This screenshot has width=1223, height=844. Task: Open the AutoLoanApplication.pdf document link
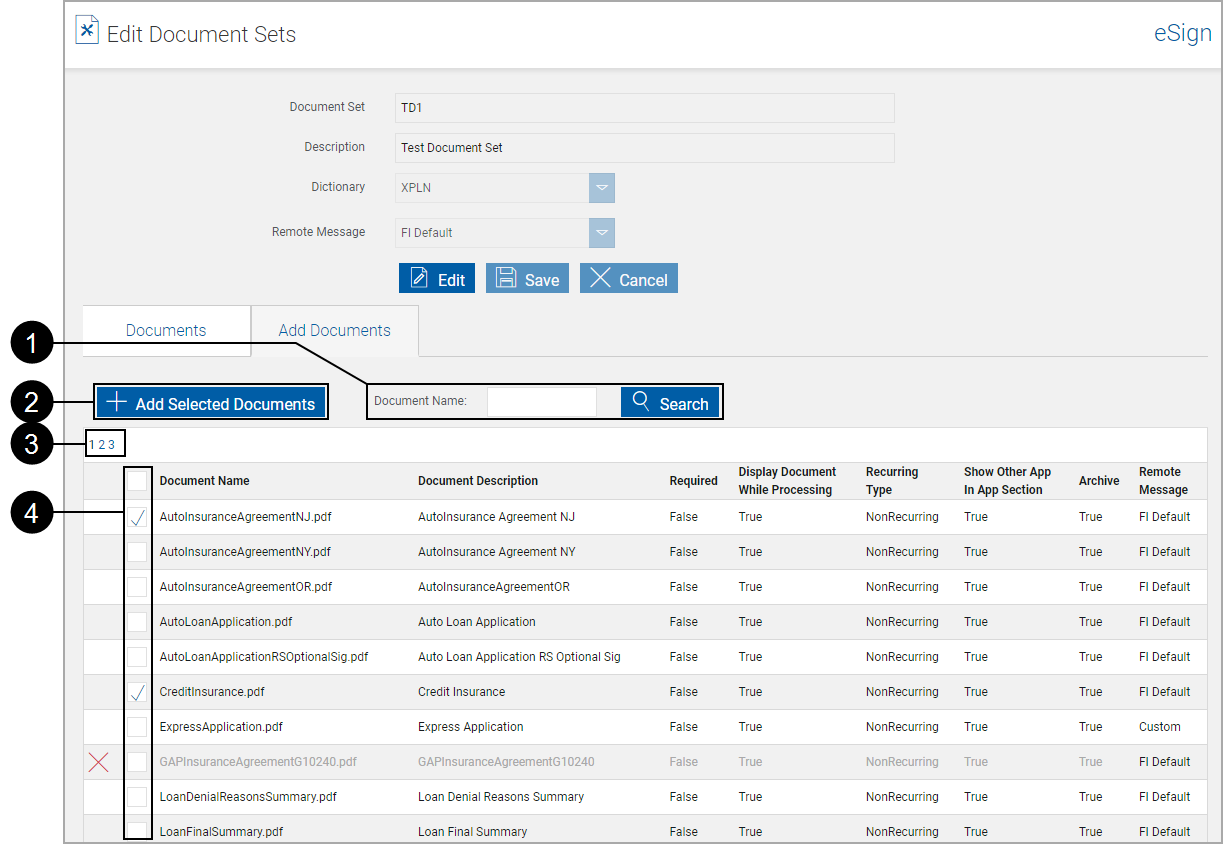point(226,621)
